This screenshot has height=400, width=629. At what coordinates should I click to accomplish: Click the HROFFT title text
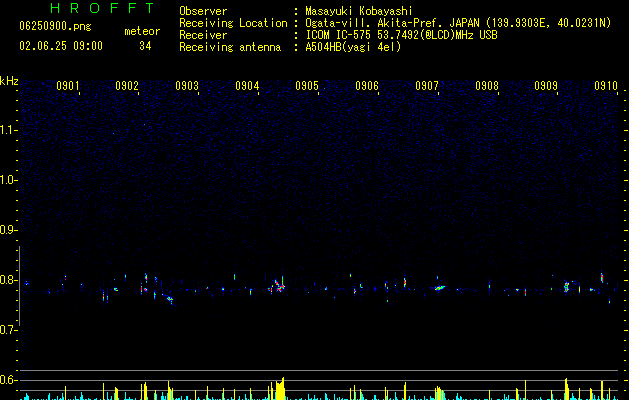point(102,8)
